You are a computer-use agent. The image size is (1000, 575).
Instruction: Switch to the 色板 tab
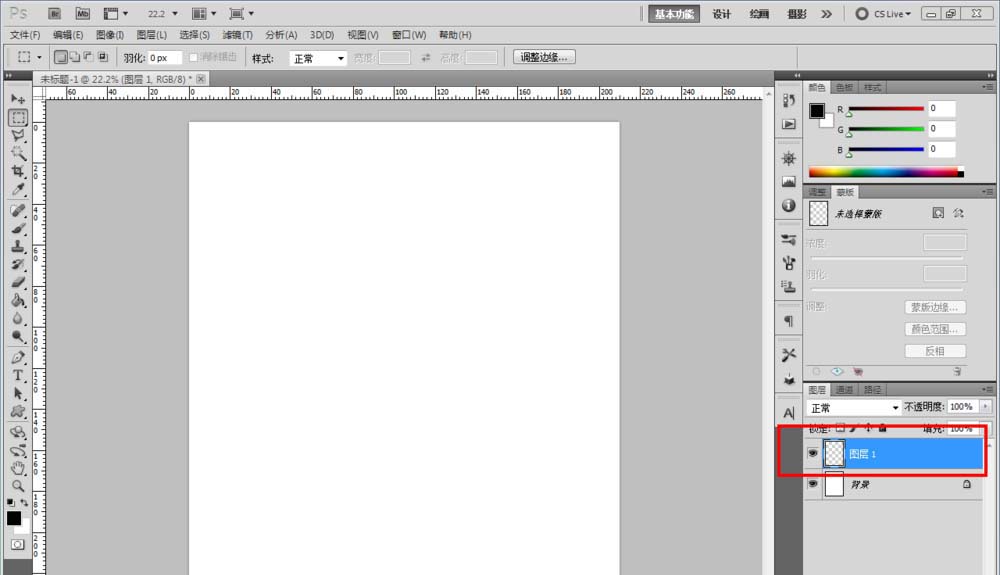(x=844, y=87)
